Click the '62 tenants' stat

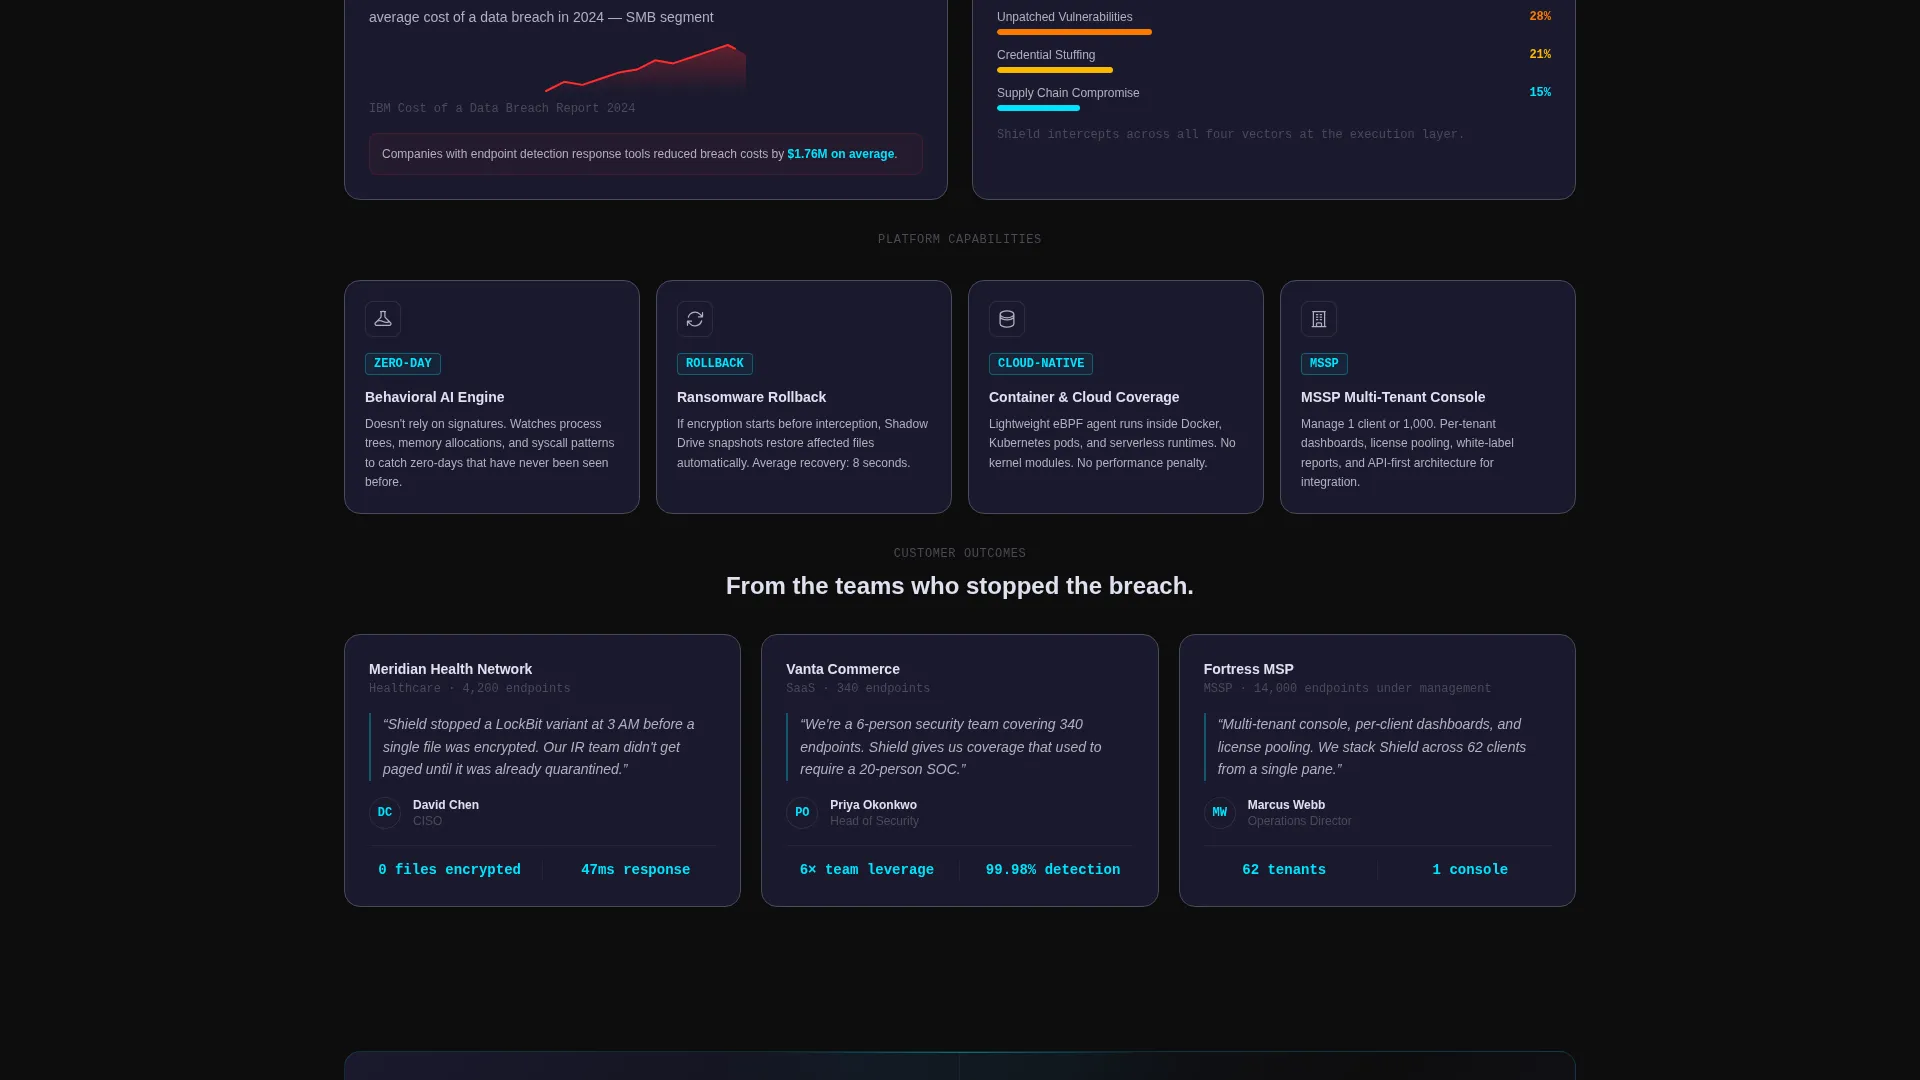click(1284, 870)
